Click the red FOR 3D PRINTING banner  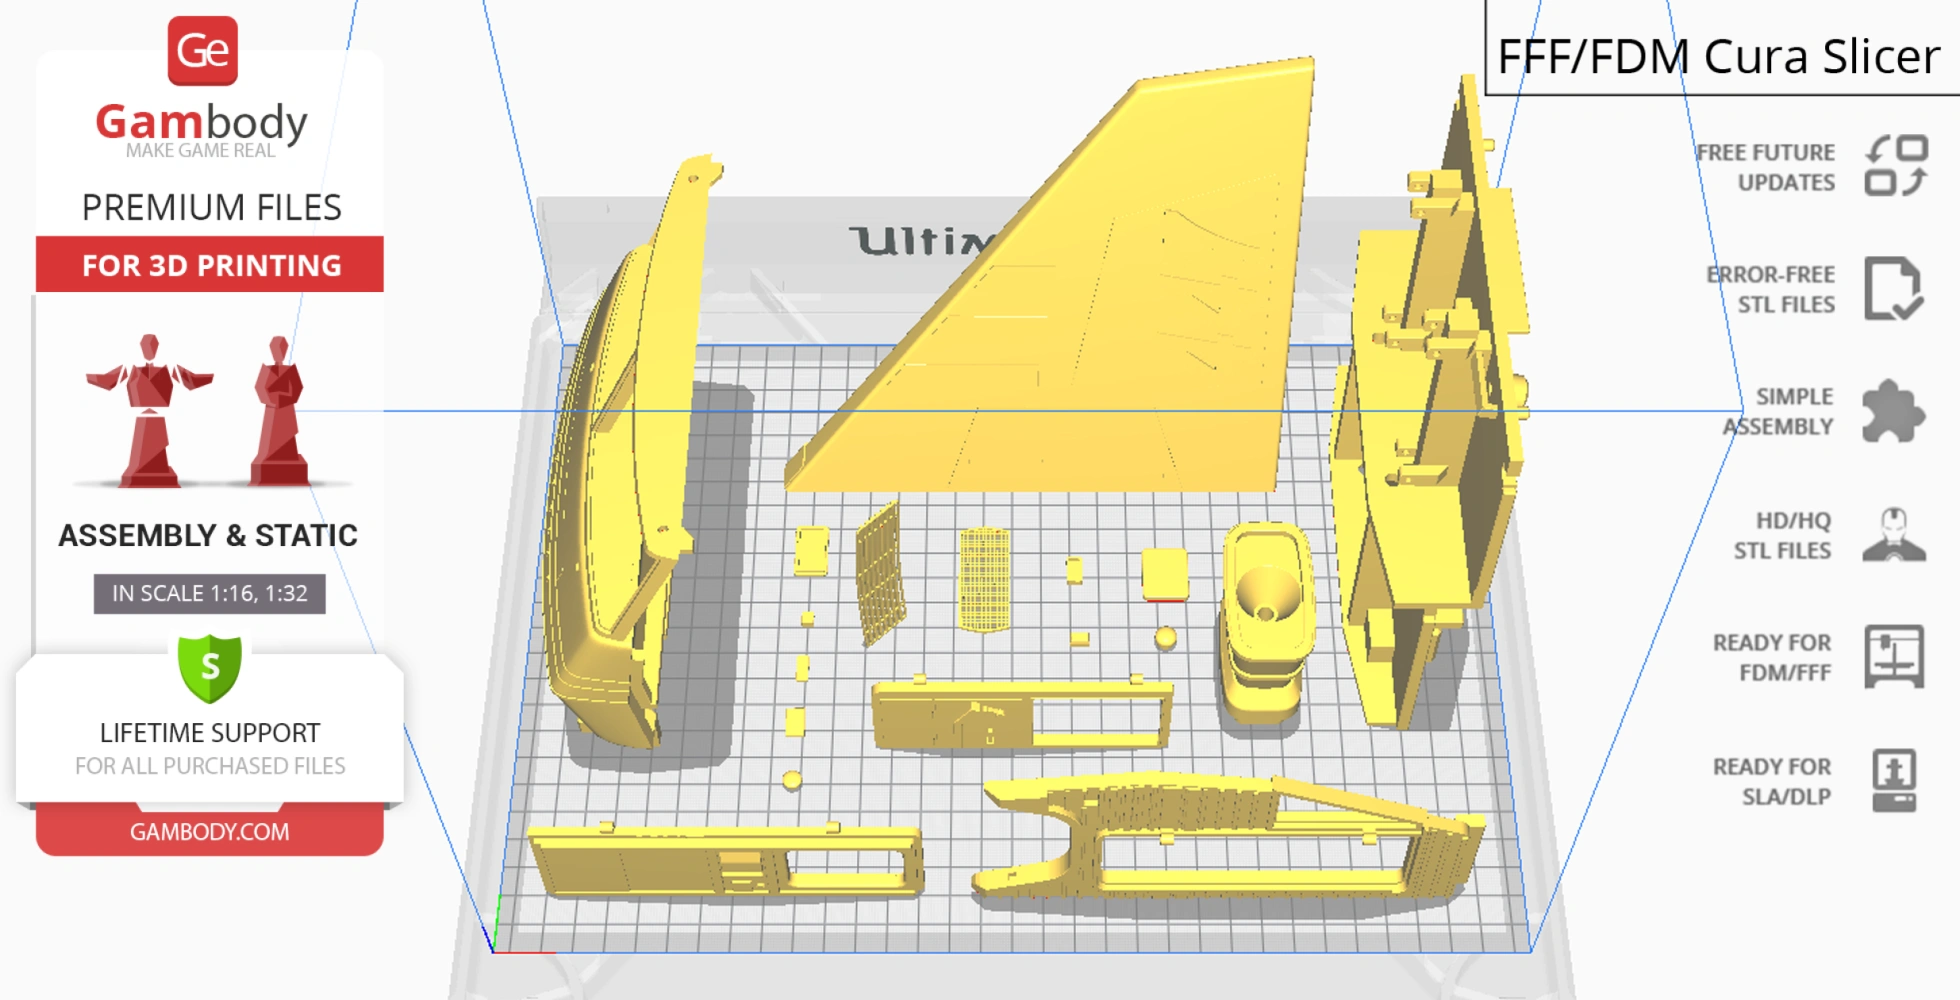tap(209, 264)
